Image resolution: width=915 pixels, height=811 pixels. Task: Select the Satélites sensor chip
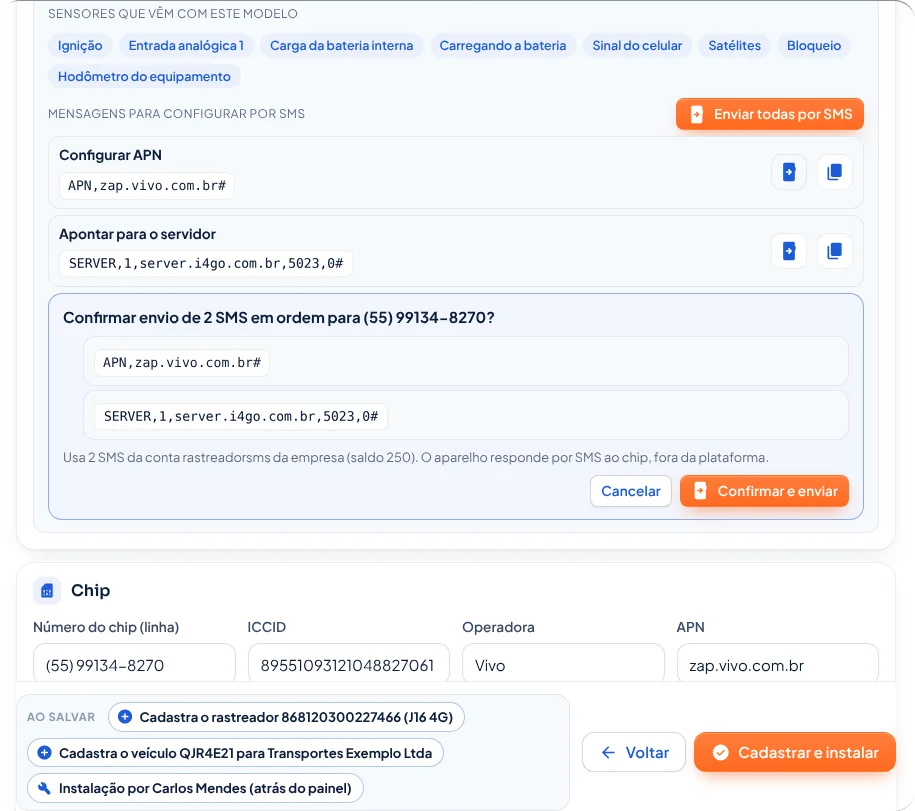[734, 46]
